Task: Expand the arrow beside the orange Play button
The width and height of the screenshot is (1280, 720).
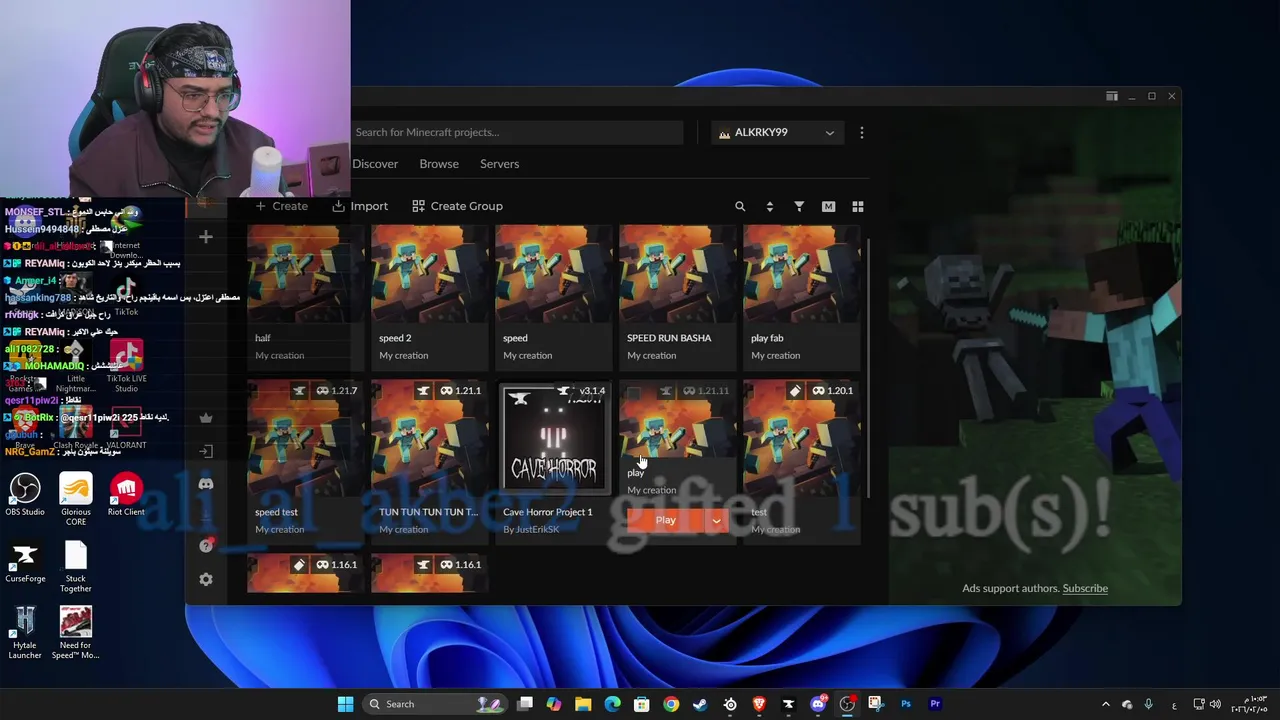Action: 716,520
